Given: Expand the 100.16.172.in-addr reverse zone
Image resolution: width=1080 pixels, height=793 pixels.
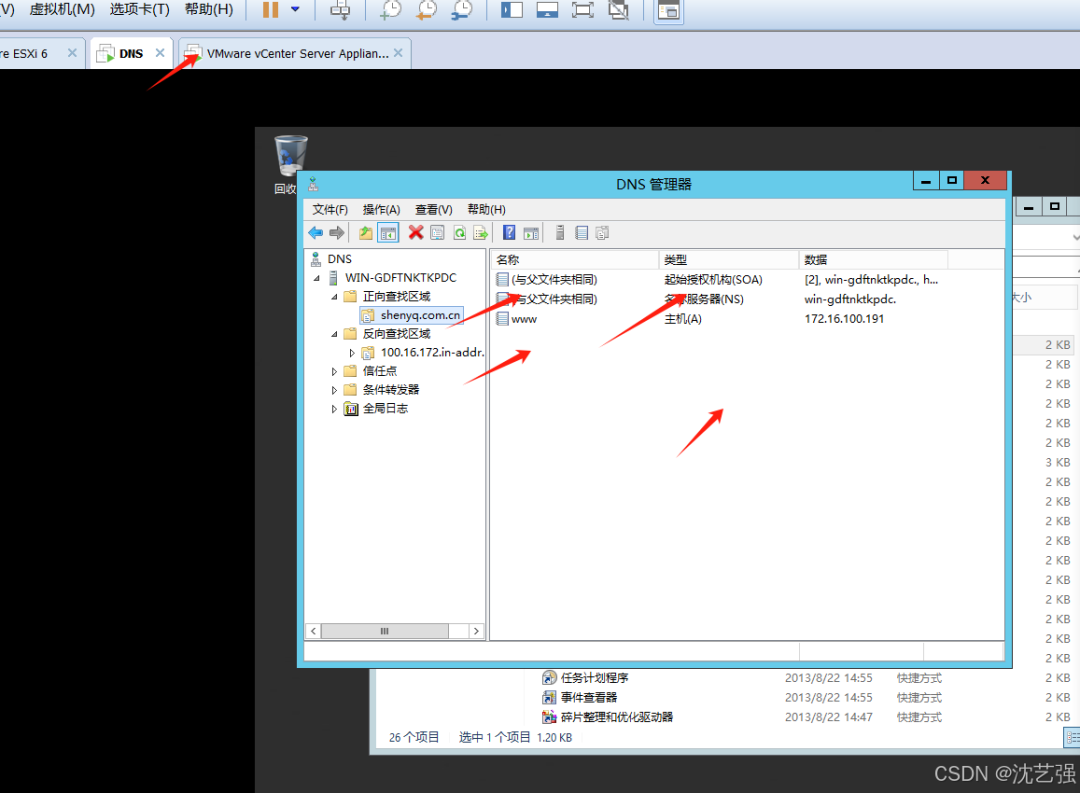Looking at the screenshot, I should tap(352, 353).
